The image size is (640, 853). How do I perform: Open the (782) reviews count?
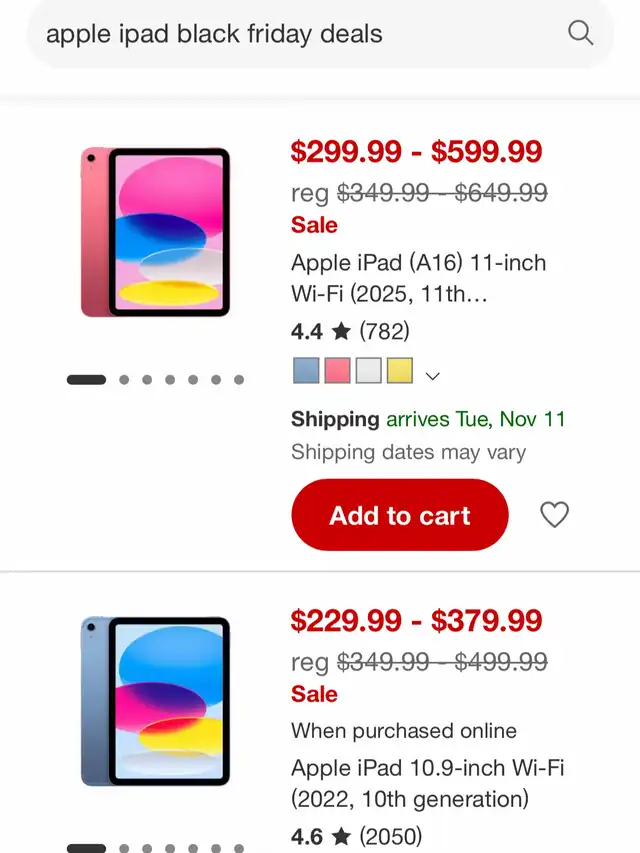pos(384,331)
